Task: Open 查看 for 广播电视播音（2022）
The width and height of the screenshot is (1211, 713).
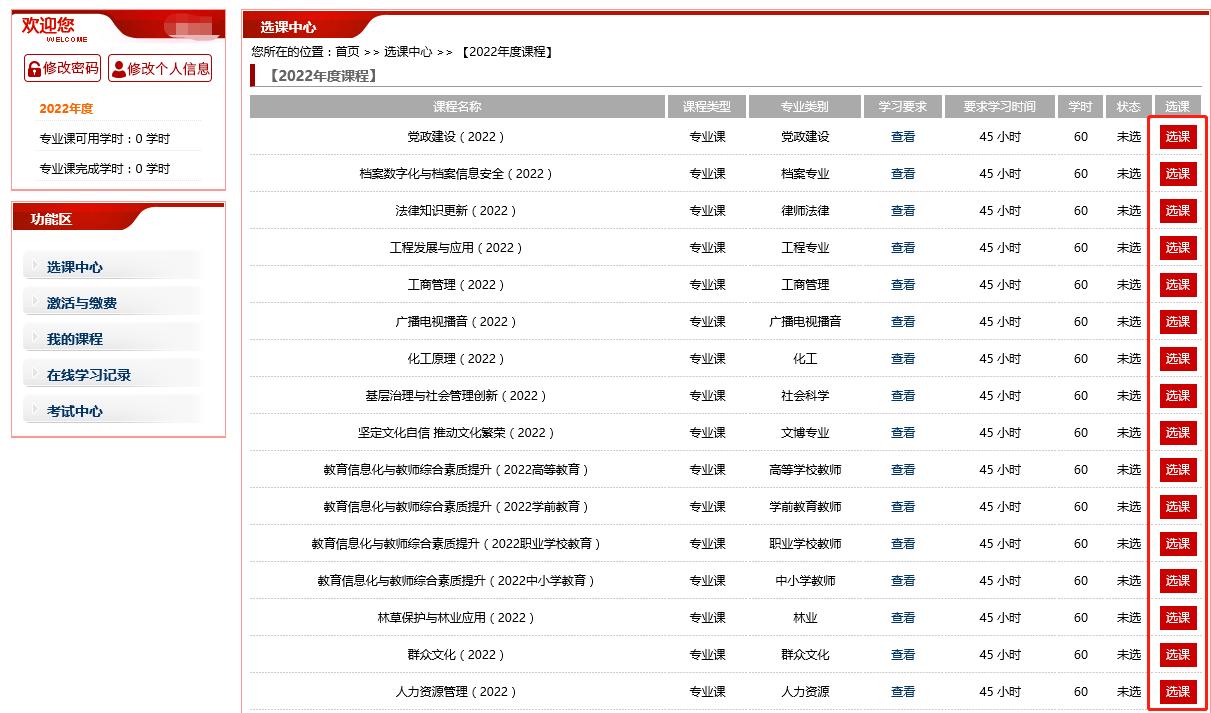Action: coord(902,322)
